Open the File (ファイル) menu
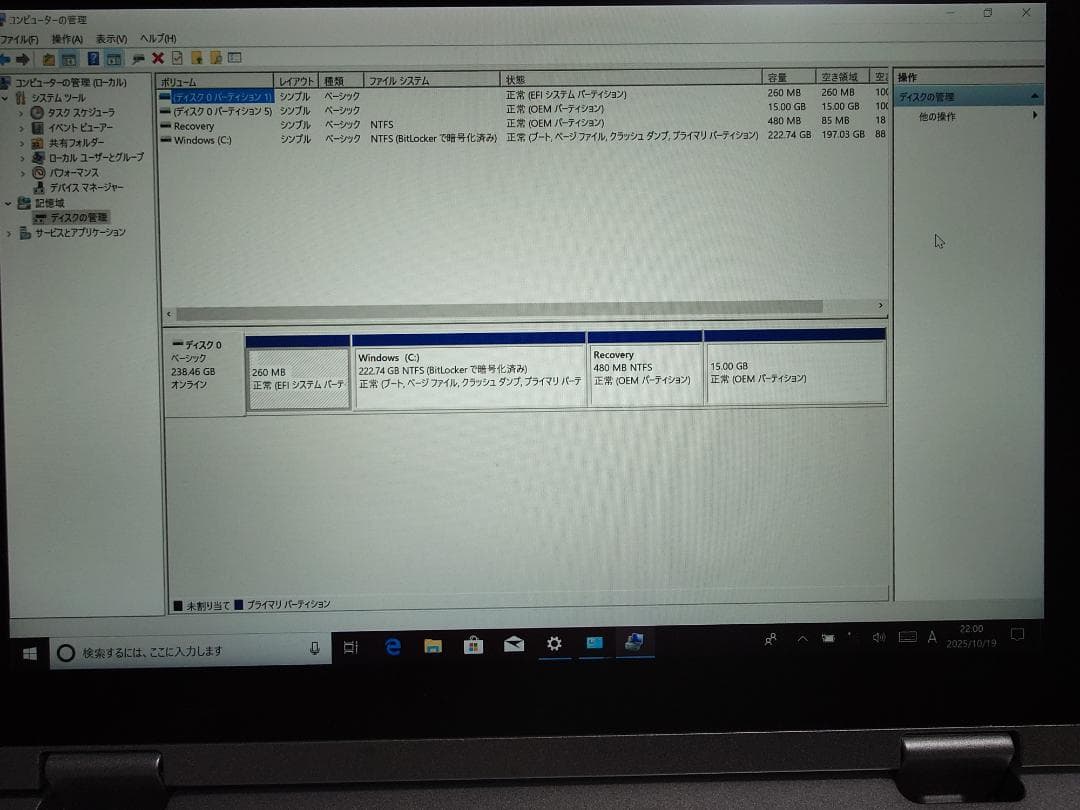This screenshot has height=810, width=1080. tap(19, 39)
